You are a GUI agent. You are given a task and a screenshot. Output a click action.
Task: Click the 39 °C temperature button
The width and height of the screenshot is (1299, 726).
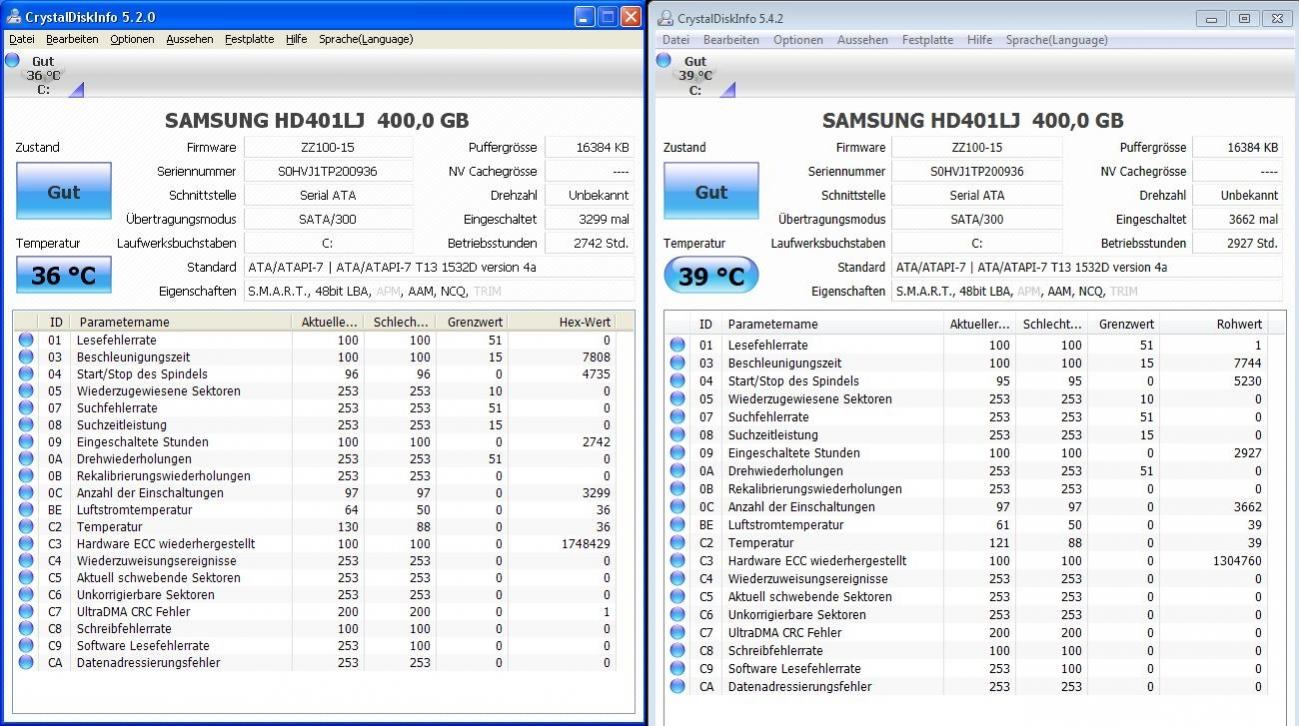tap(711, 275)
